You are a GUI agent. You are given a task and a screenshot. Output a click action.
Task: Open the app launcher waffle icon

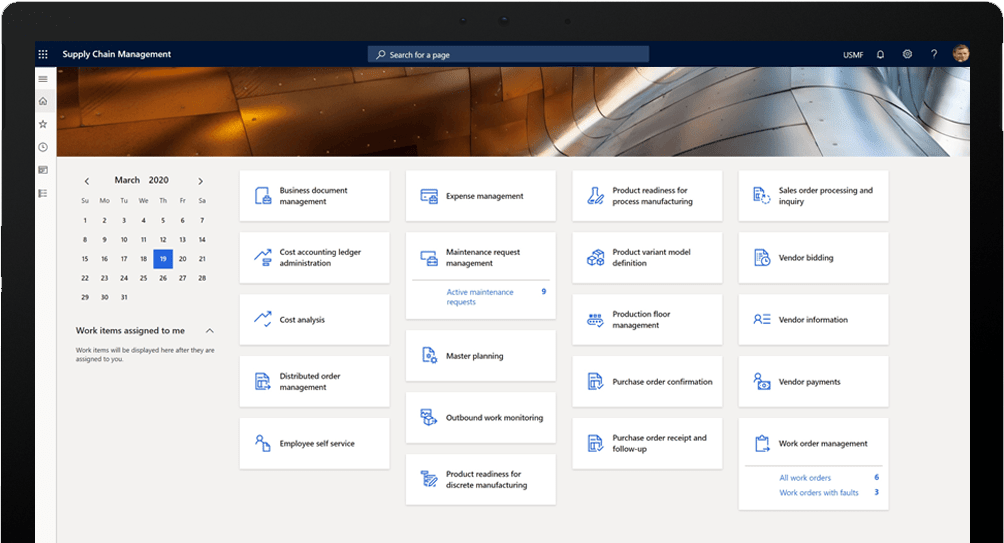click(43, 54)
